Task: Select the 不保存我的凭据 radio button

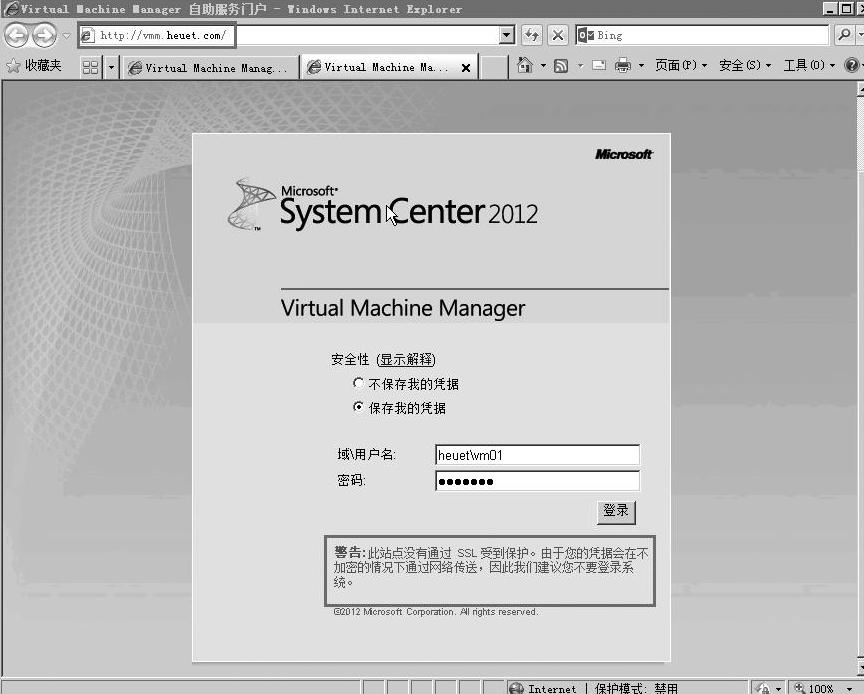Action: 359,383
